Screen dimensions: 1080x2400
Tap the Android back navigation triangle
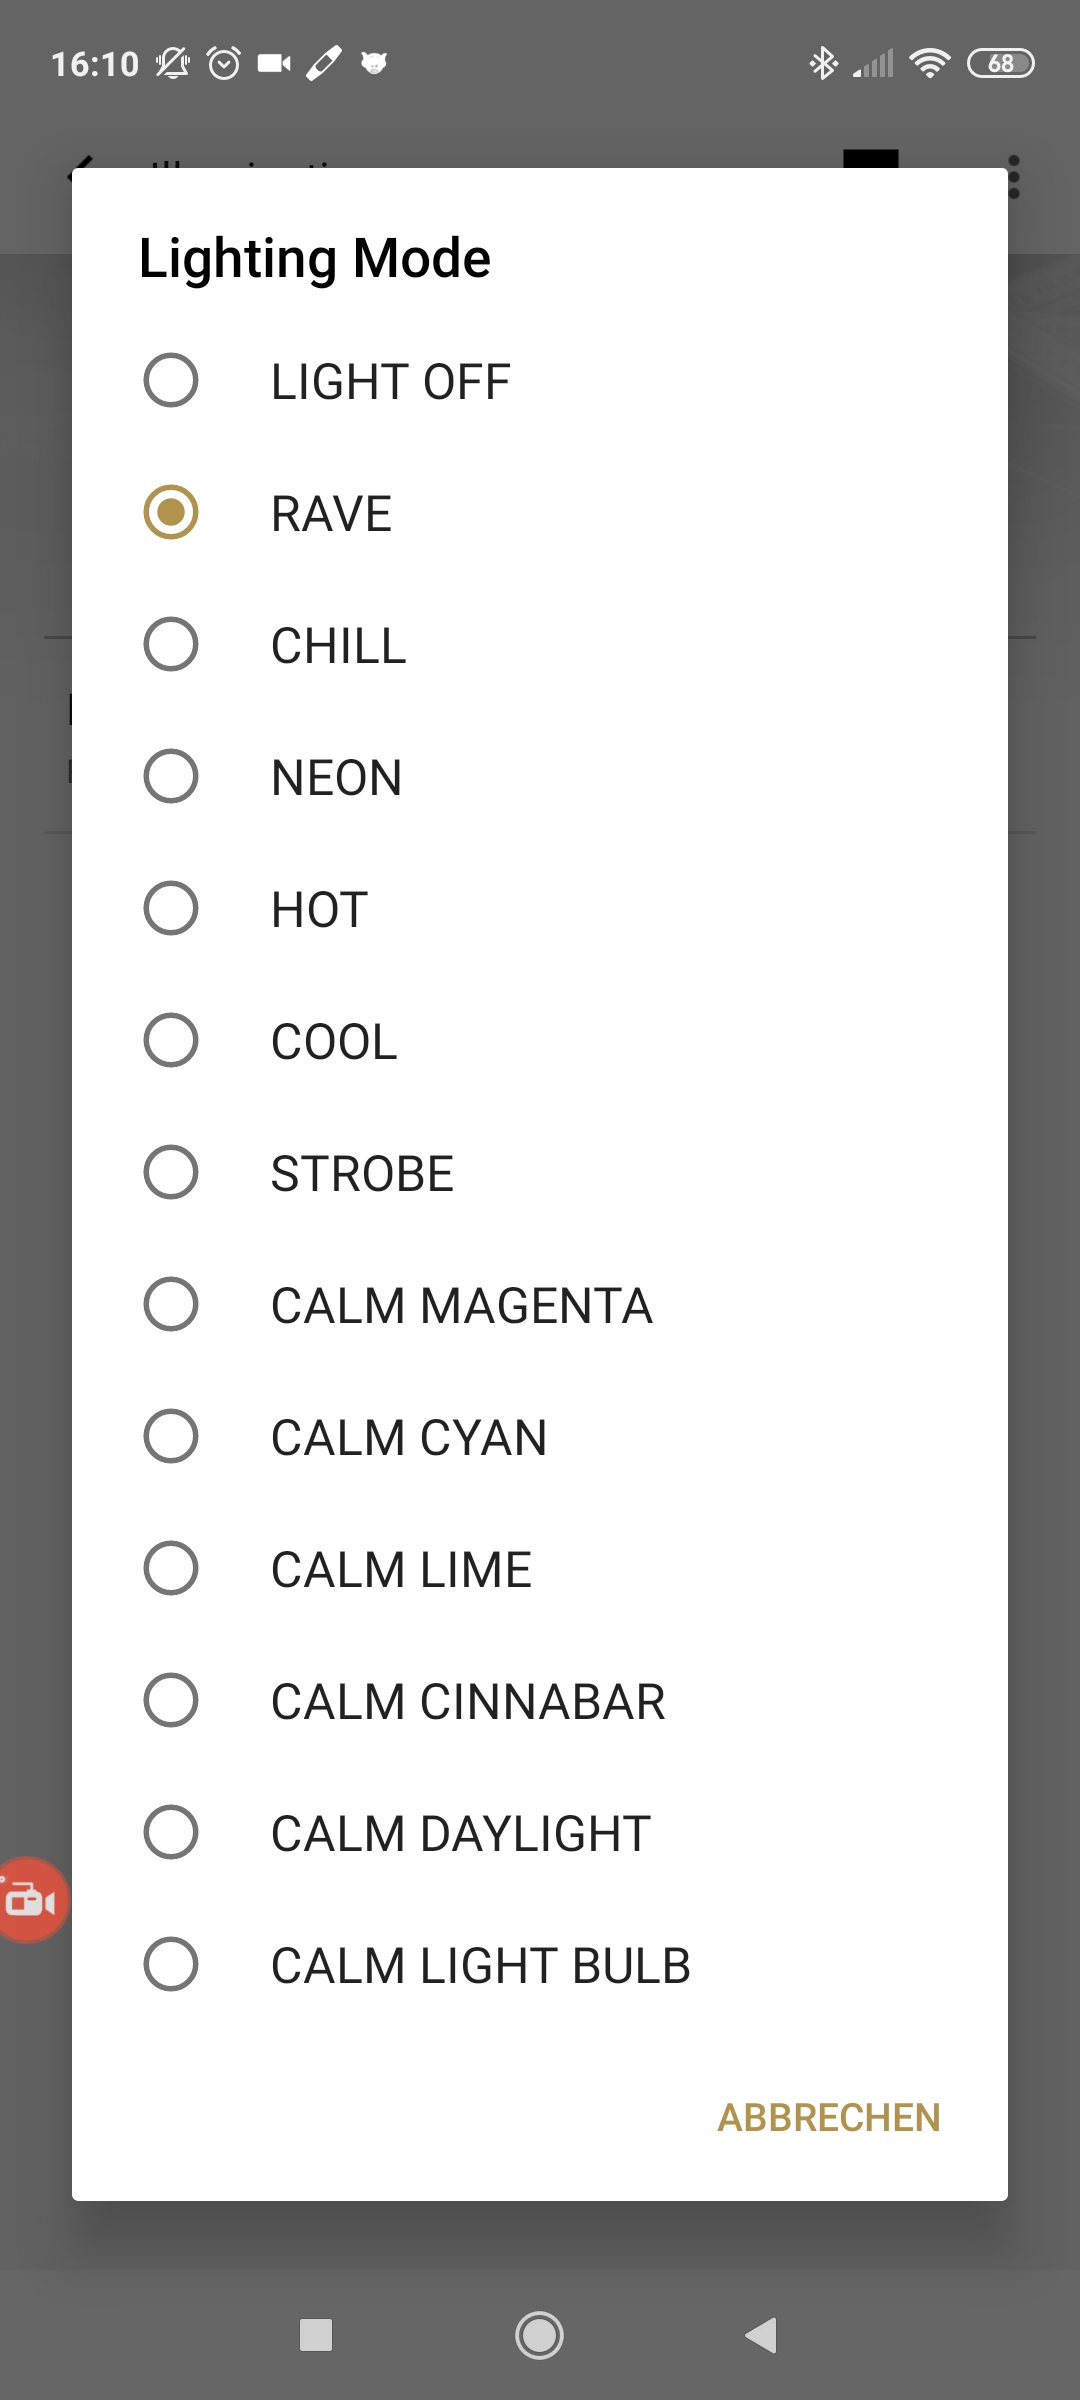[x=761, y=2336]
